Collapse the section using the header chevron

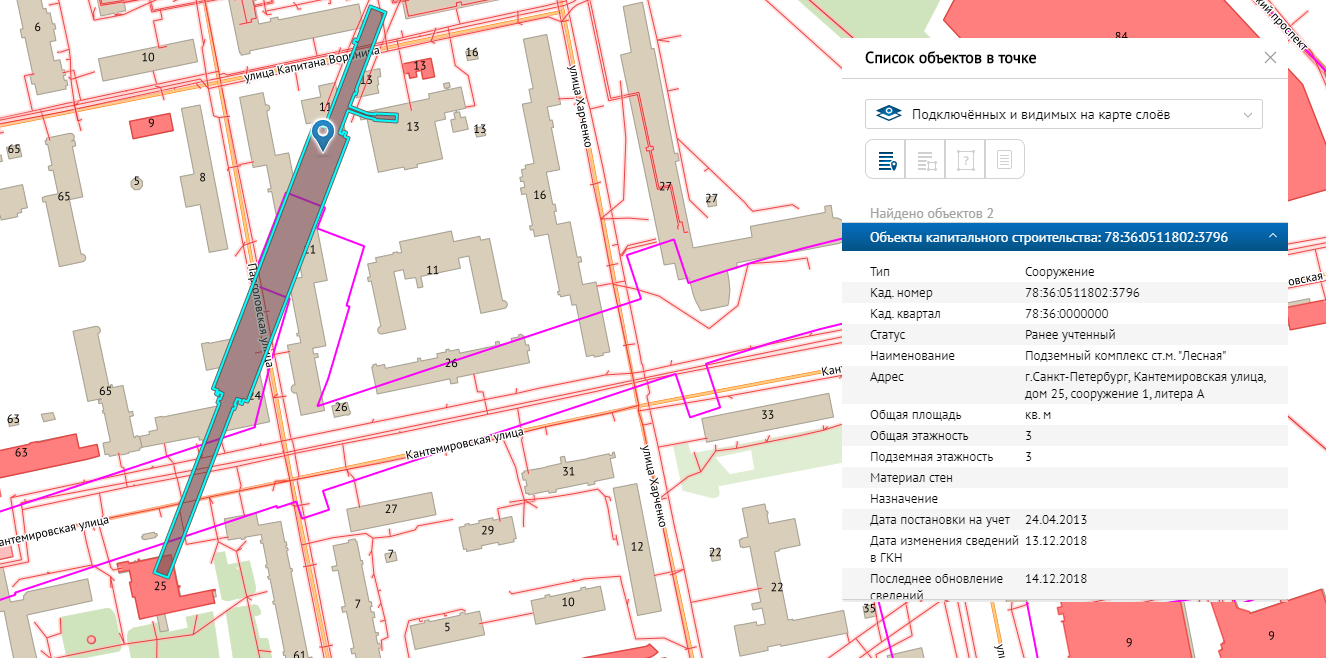(1272, 236)
